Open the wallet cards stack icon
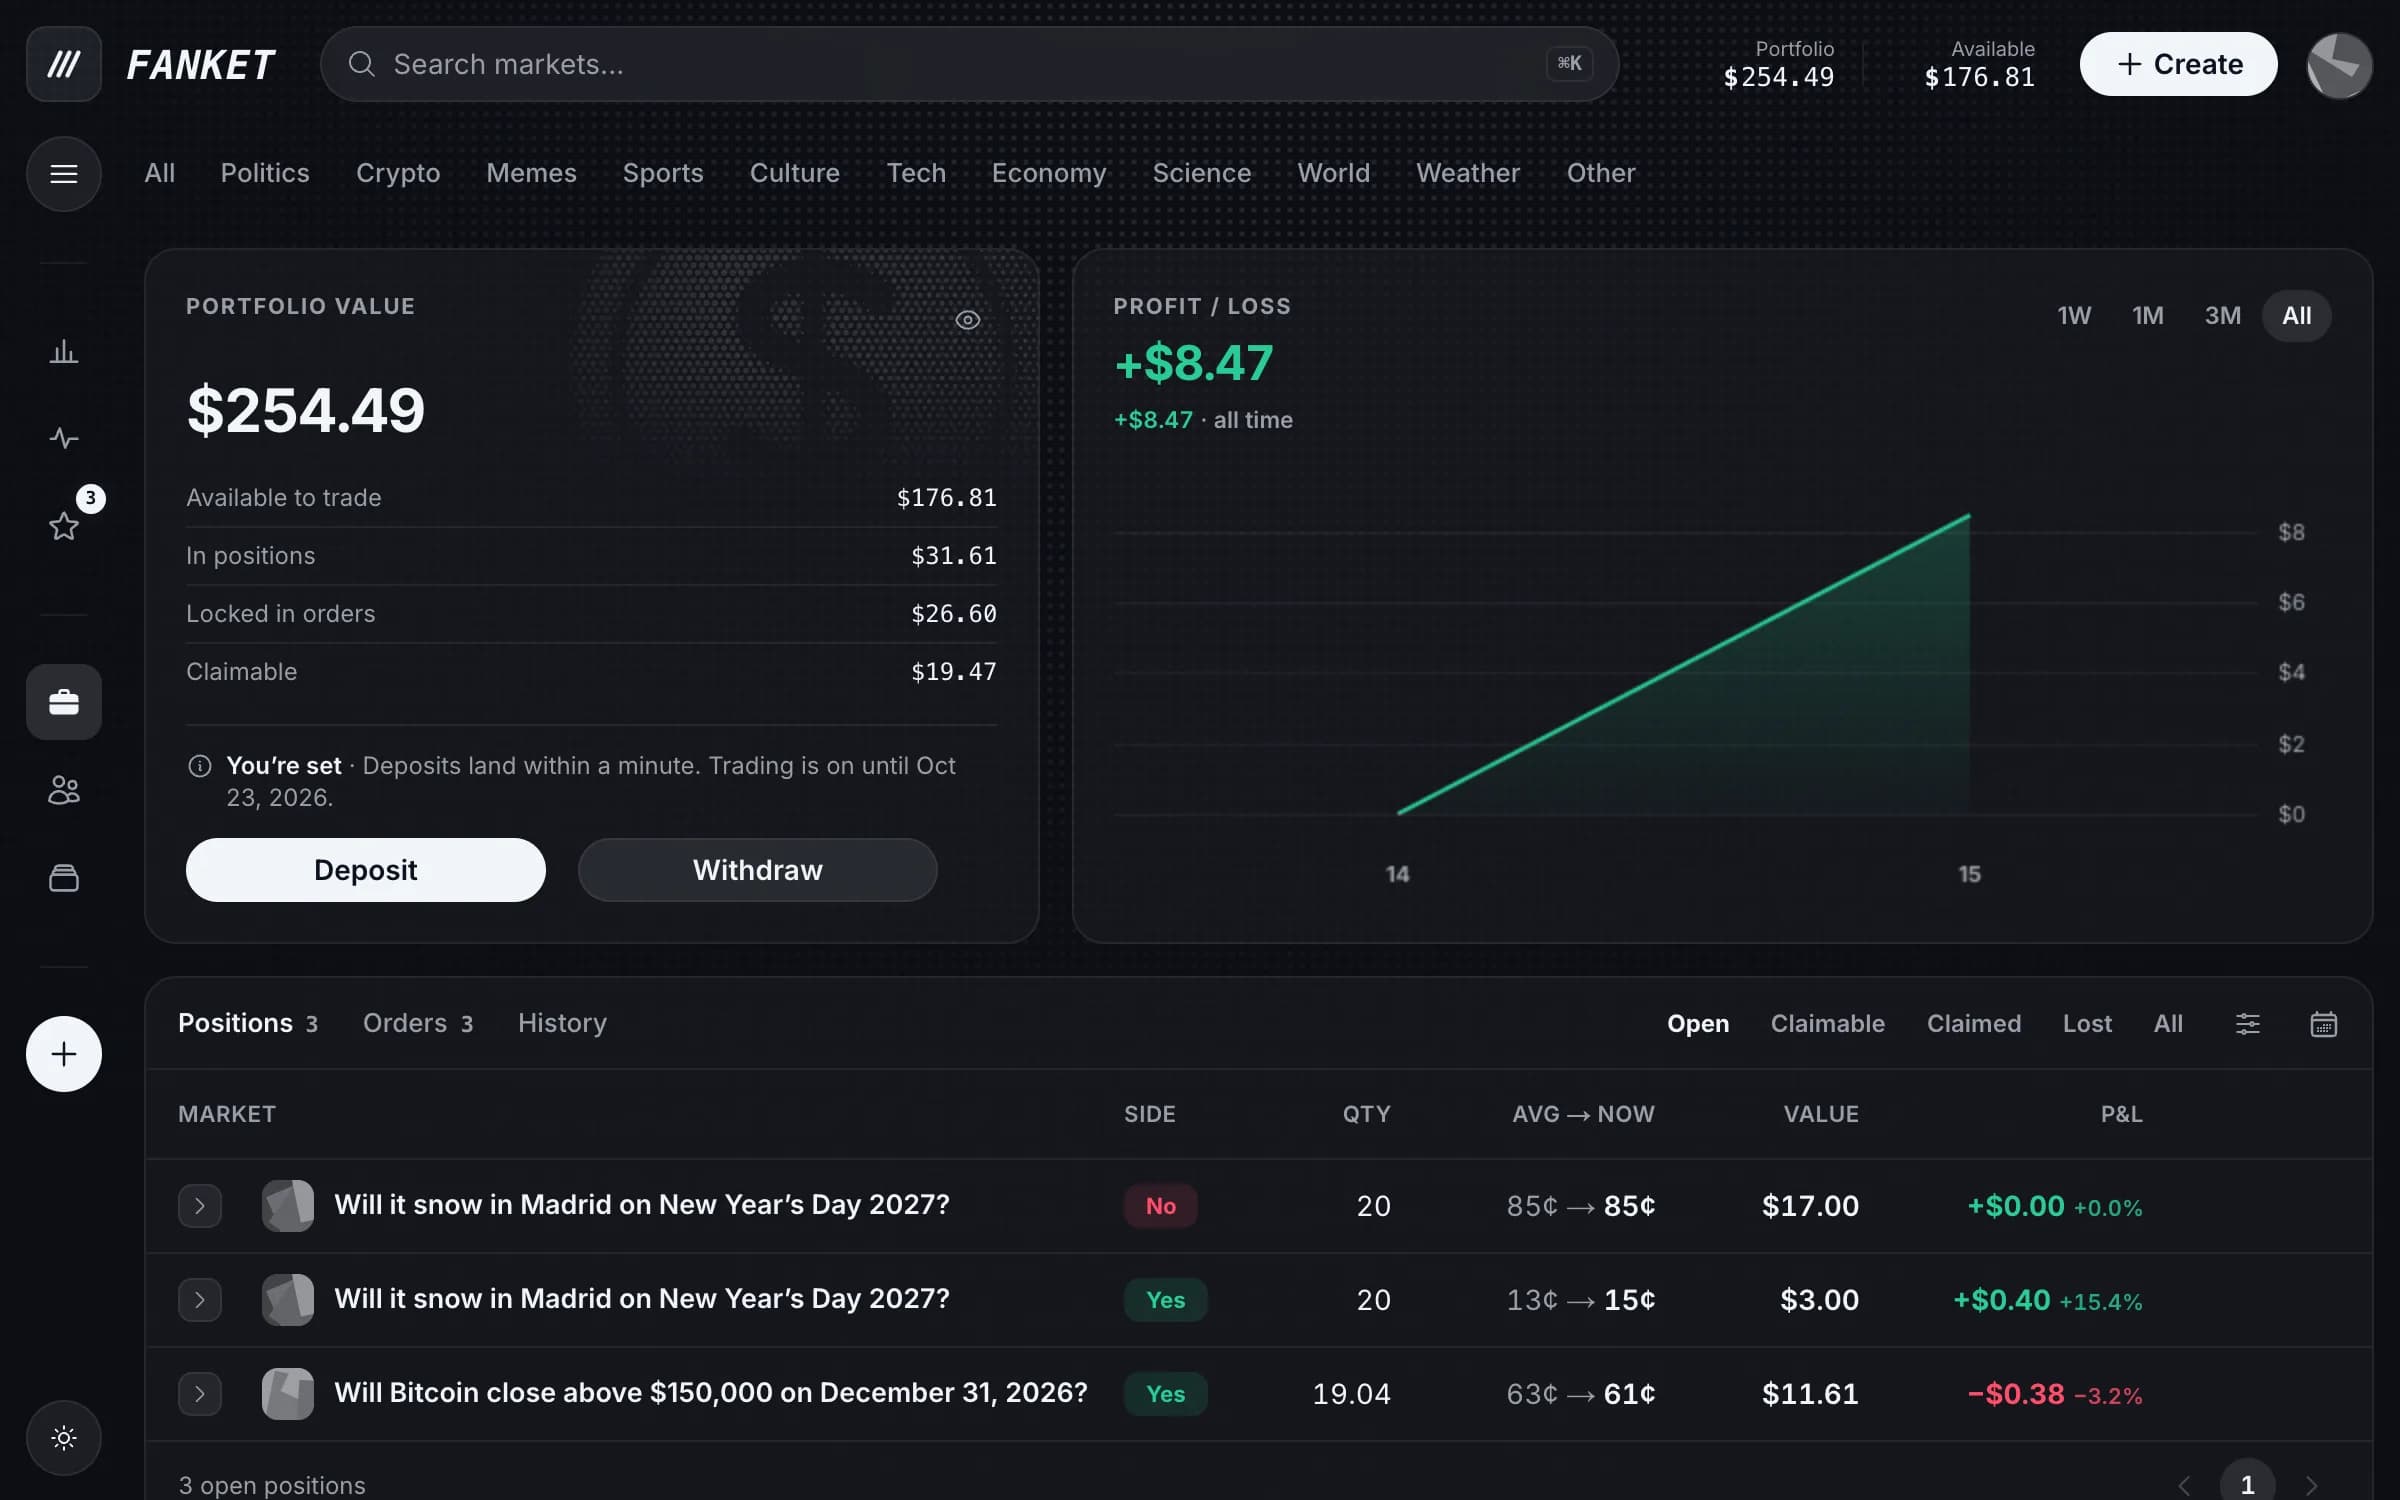The height and width of the screenshot is (1500, 2400). point(64,878)
